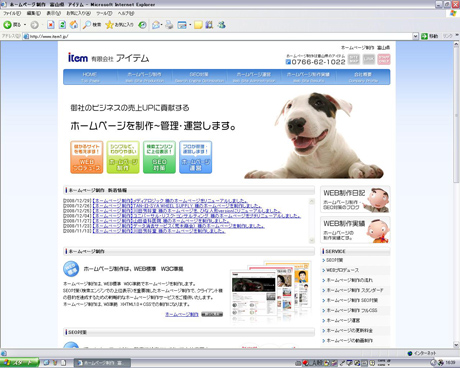Click the Research book icon in toolbar
Viewport: 460px width, 368px height.
pyautogui.click(x=209, y=25)
